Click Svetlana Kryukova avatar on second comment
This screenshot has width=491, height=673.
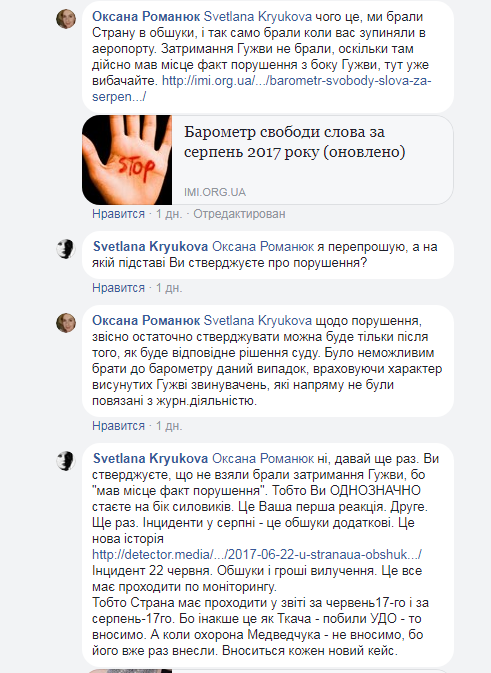66,249
